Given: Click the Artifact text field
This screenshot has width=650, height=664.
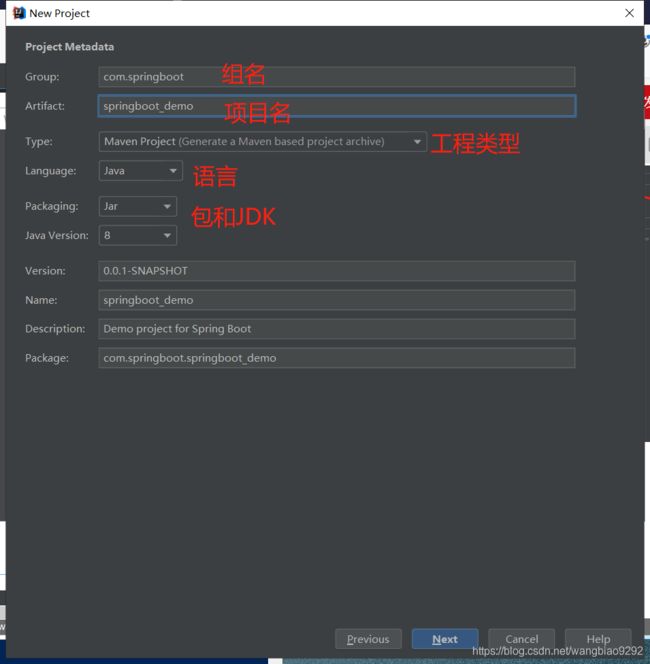Looking at the screenshot, I should (x=337, y=106).
